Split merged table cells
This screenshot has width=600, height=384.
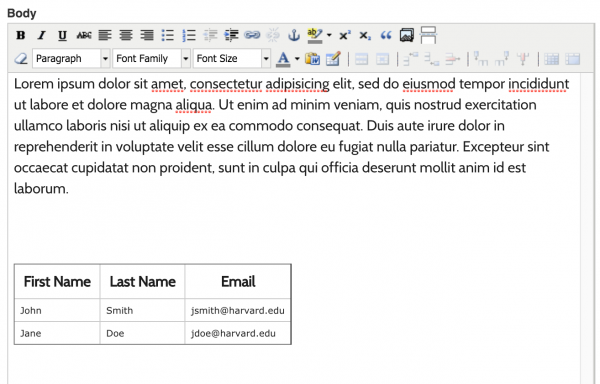(x=551, y=59)
